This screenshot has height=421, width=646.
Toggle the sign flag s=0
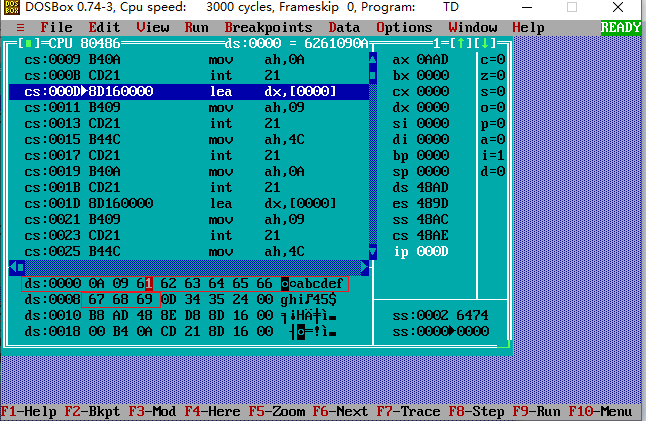(493, 91)
